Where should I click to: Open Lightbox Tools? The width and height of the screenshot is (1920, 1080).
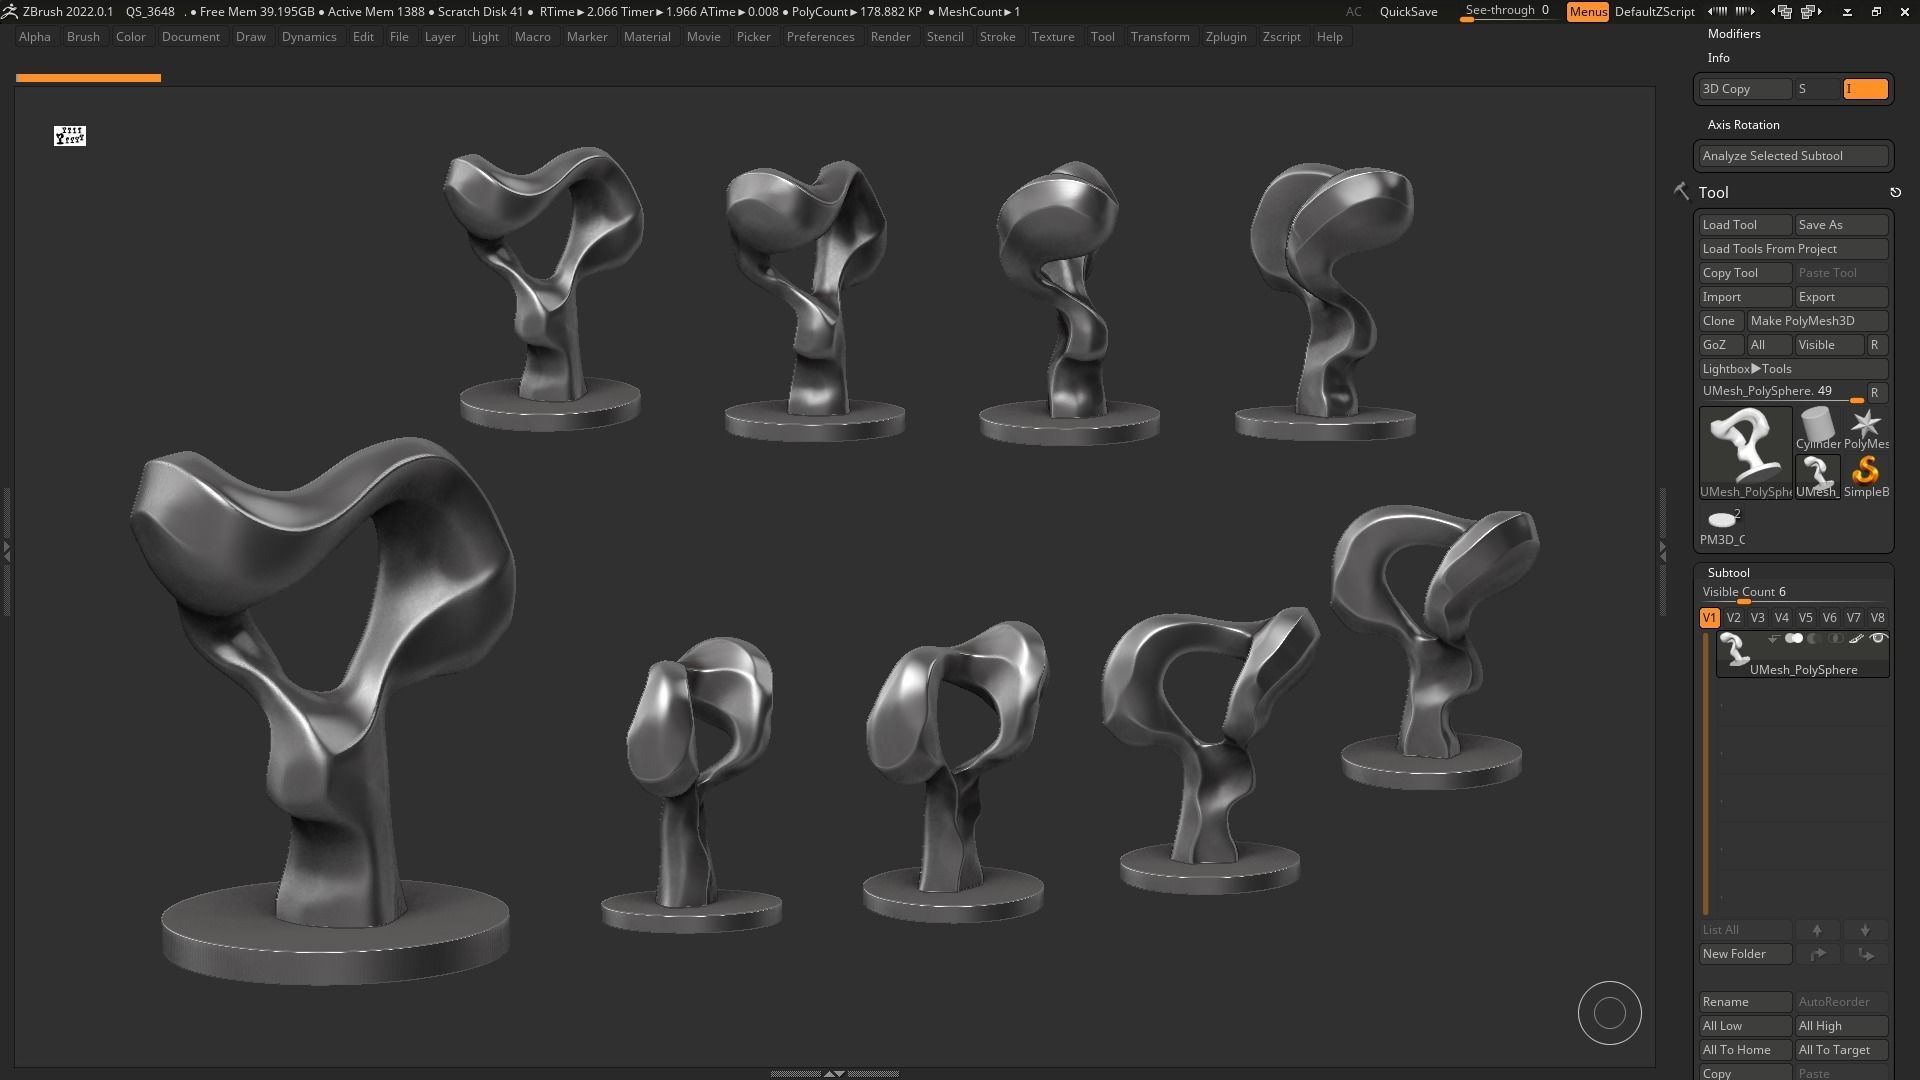[1793, 369]
